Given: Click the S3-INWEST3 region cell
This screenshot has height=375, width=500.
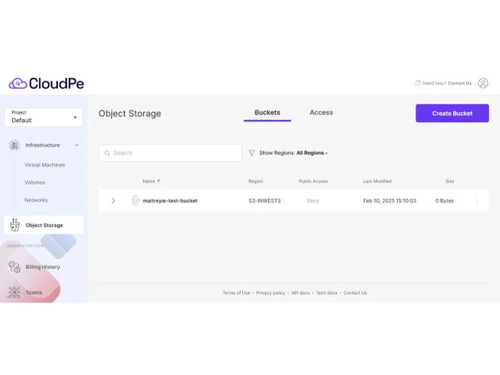Looking at the screenshot, I should click(x=265, y=201).
